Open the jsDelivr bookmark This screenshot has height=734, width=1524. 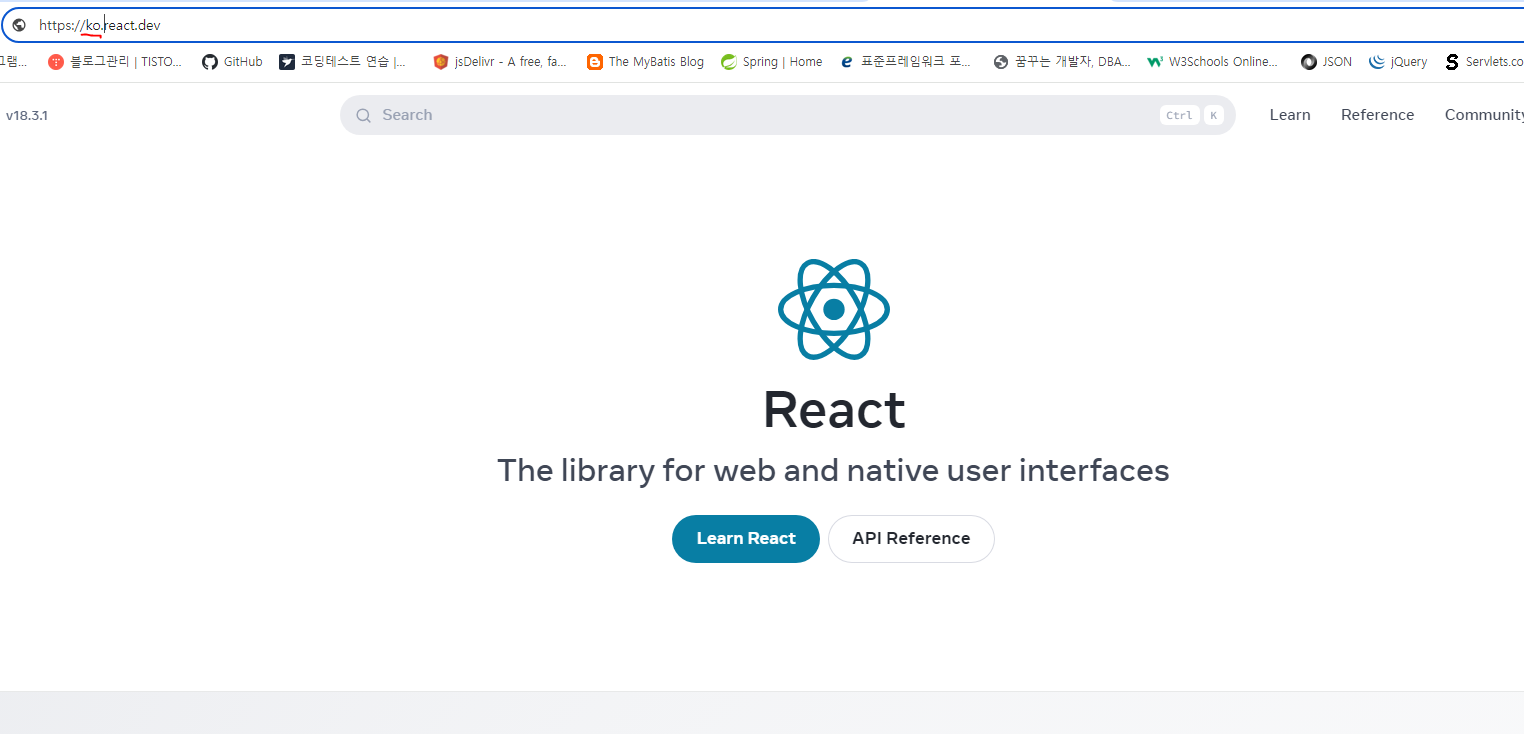[500, 62]
